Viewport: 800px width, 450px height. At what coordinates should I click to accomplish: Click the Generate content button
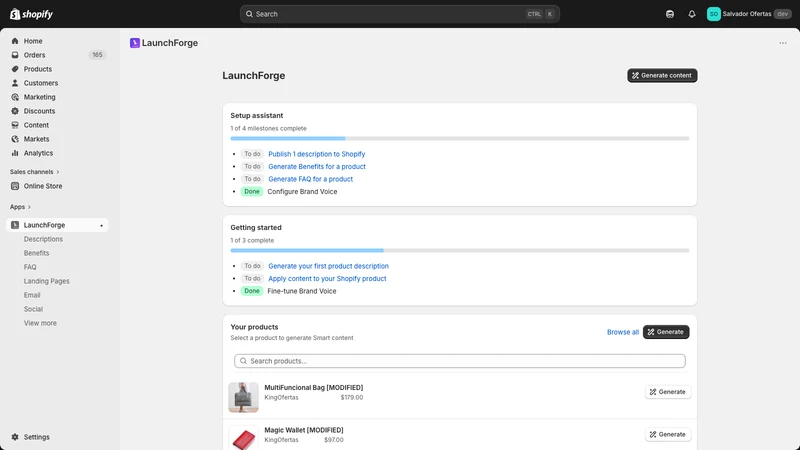point(662,76)
